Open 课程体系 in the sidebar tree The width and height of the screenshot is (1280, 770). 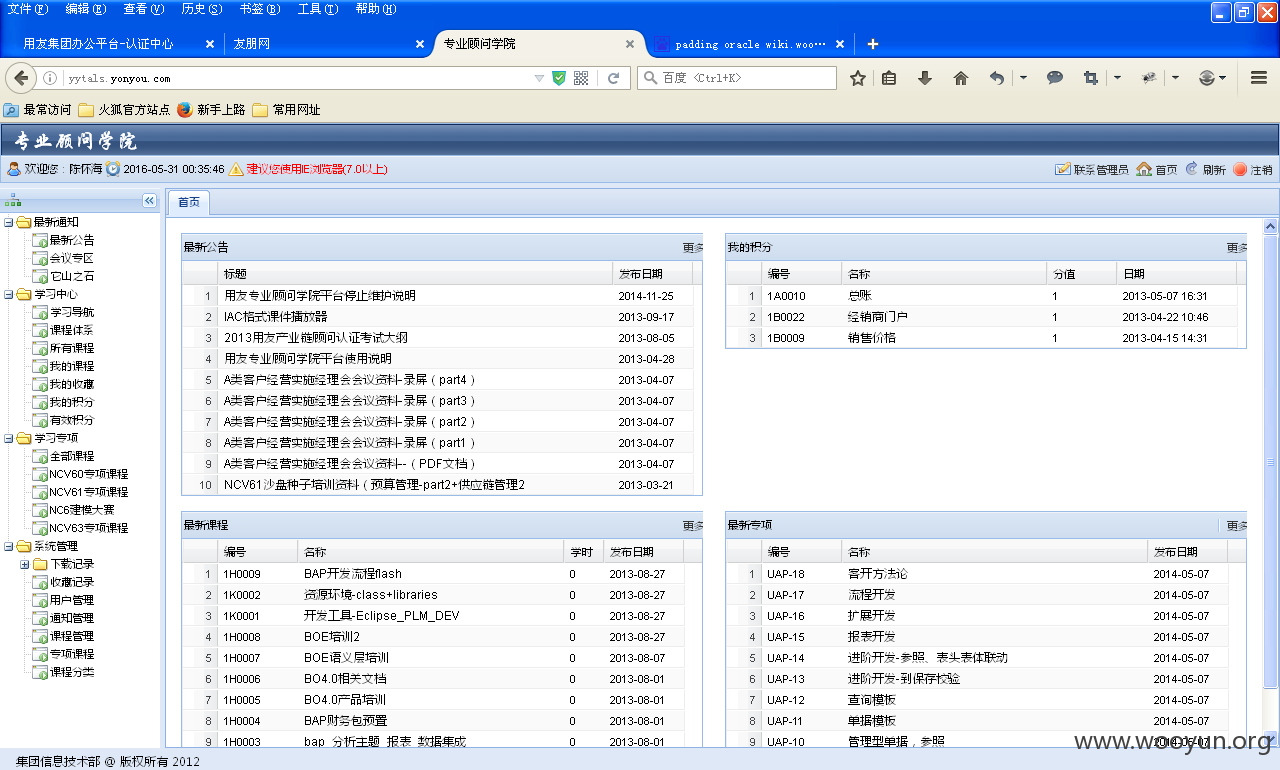(x=72, y=330)
